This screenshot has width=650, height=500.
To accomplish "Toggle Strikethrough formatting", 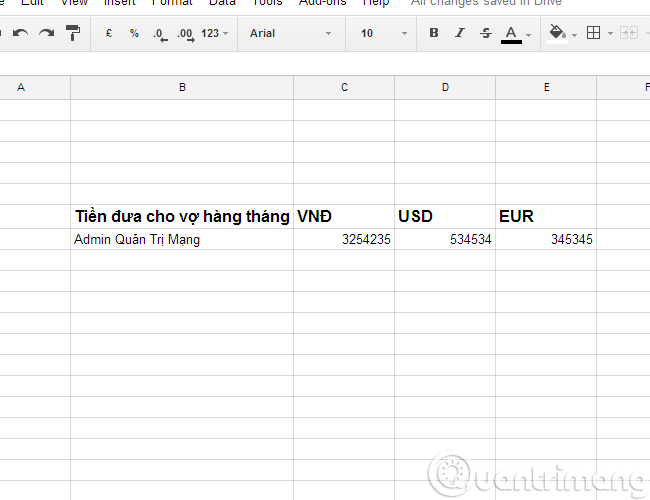I will tap(486, 33).
